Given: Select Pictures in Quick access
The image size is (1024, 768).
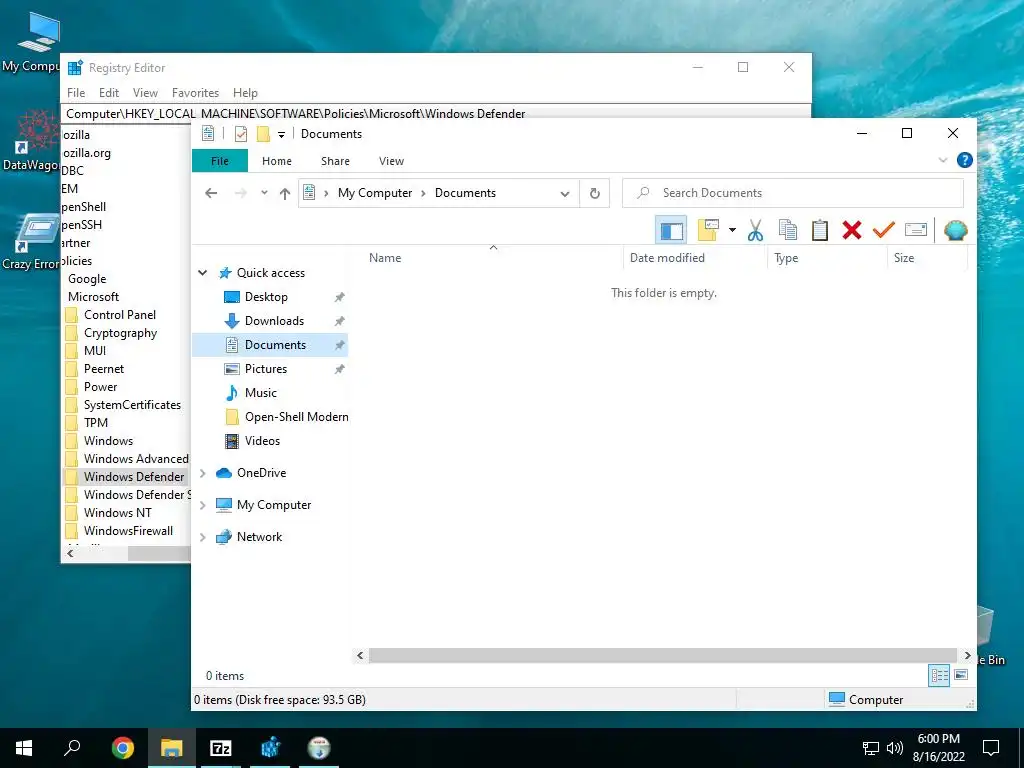Looking at the screenshot, I should (266, 369).
